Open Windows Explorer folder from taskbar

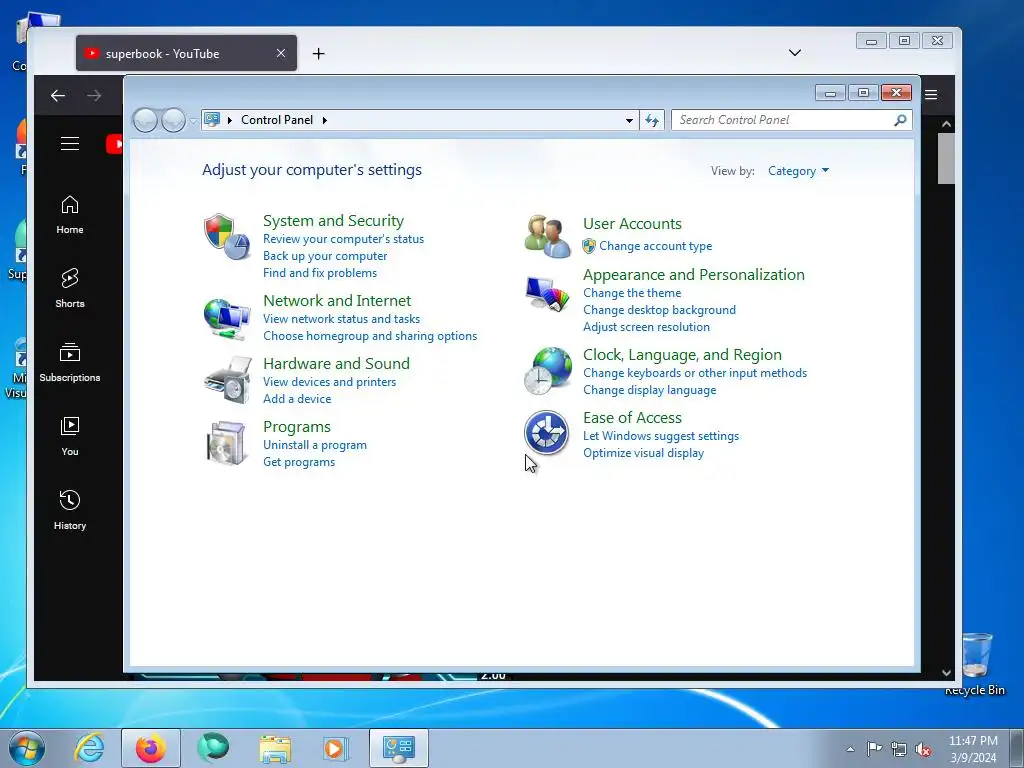275,748
